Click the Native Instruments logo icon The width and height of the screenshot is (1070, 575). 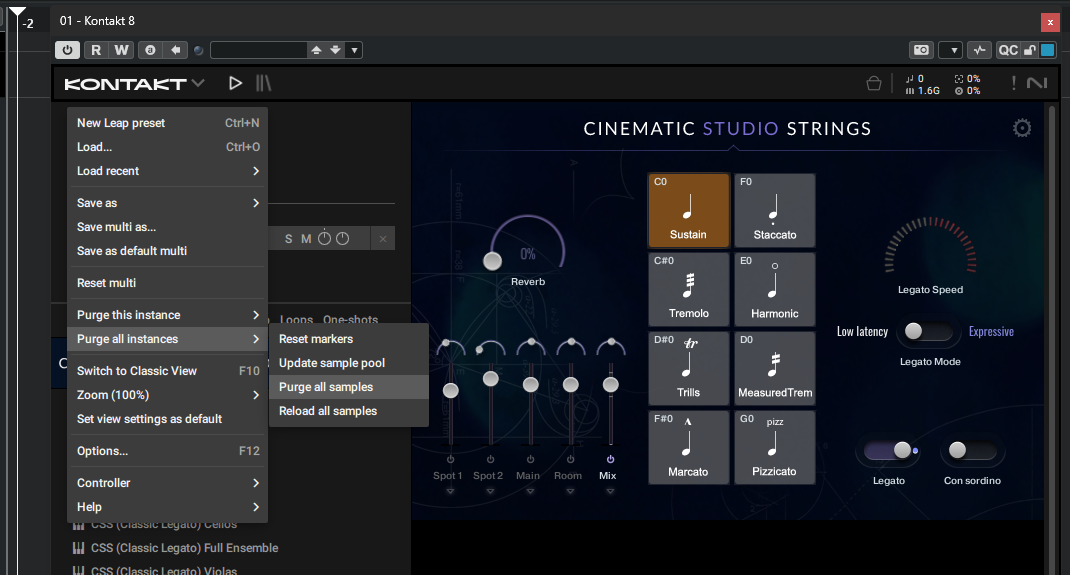tap(1036, 84)
